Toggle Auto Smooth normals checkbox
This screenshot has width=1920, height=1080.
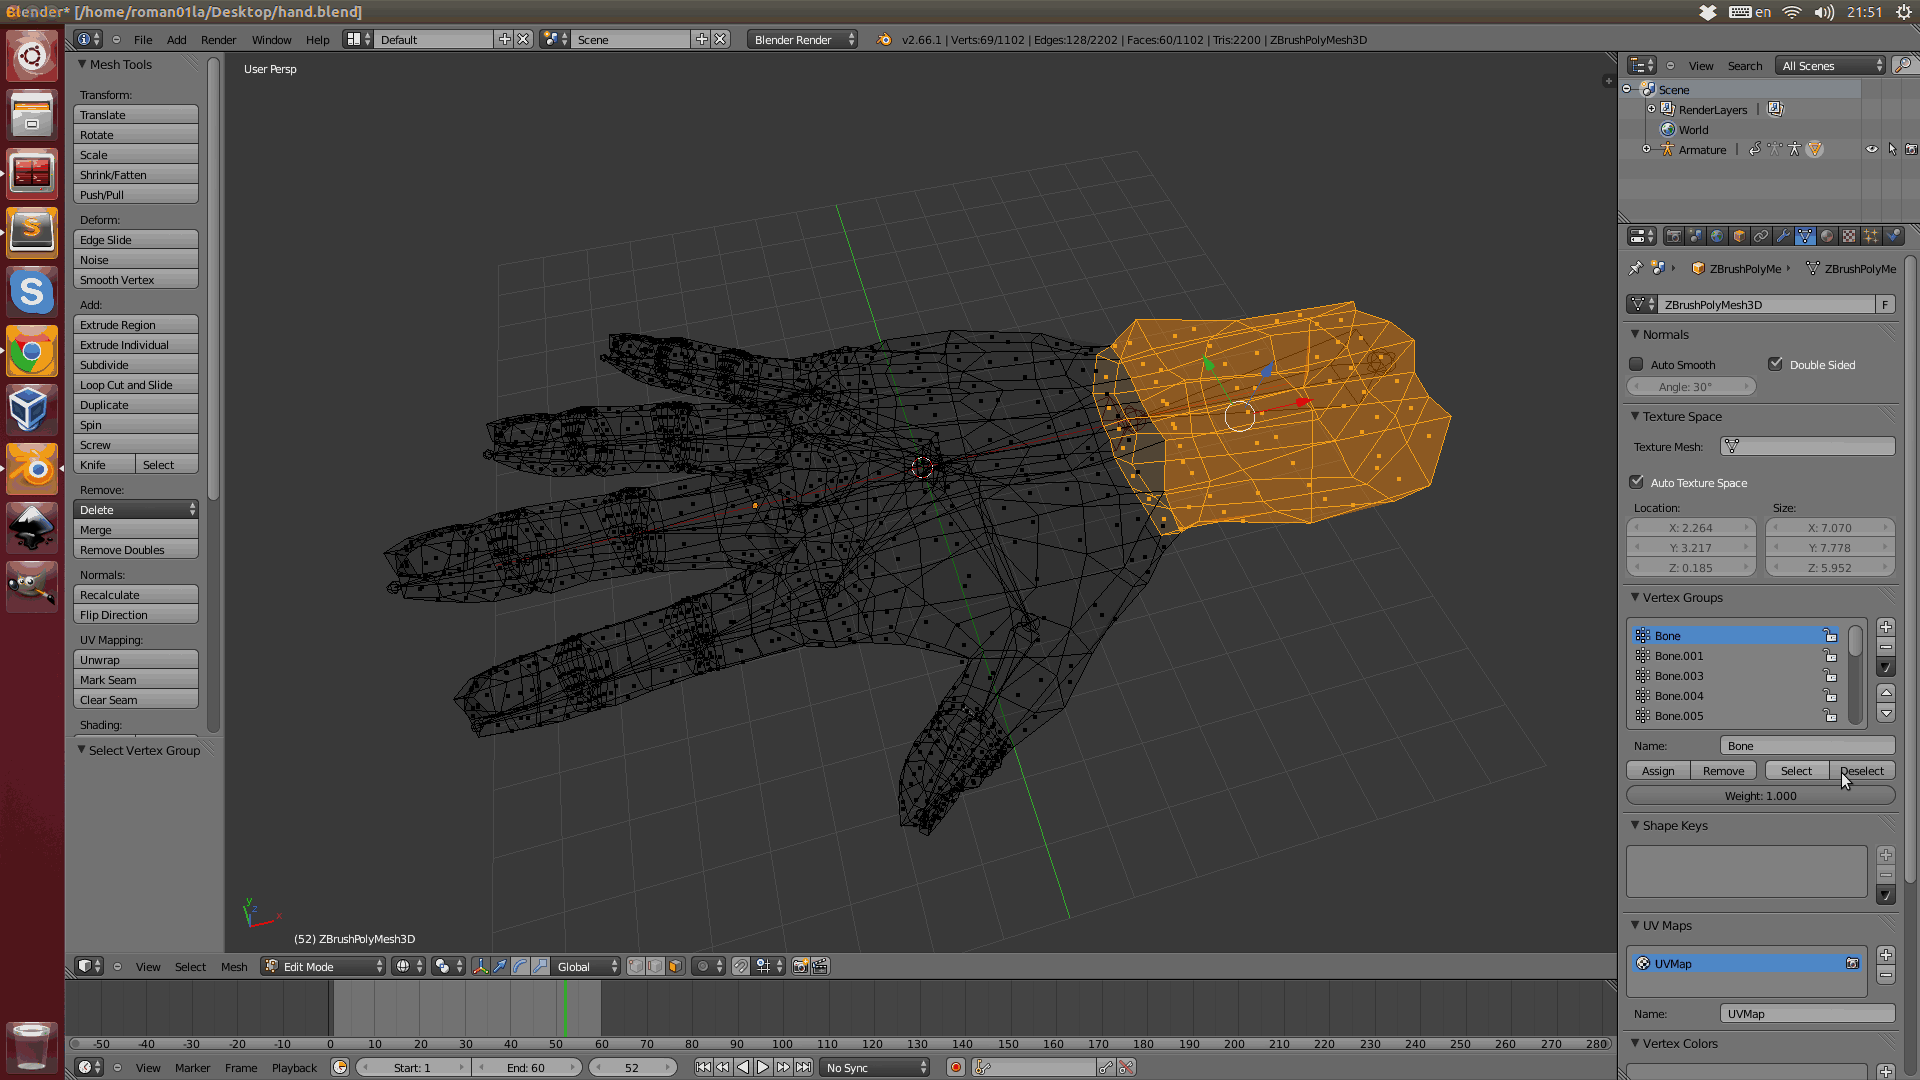[1635, 364]
